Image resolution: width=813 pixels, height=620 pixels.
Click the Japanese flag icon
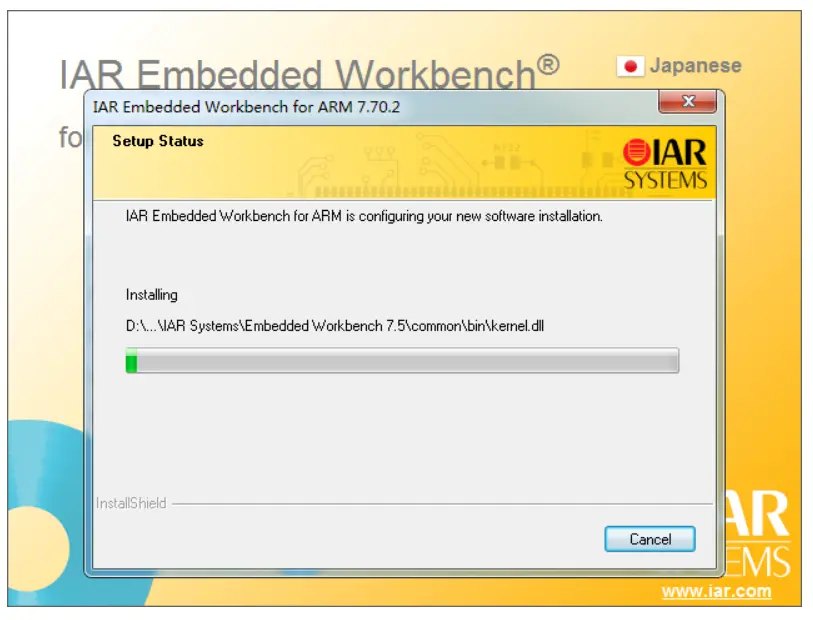click(630, 66)
